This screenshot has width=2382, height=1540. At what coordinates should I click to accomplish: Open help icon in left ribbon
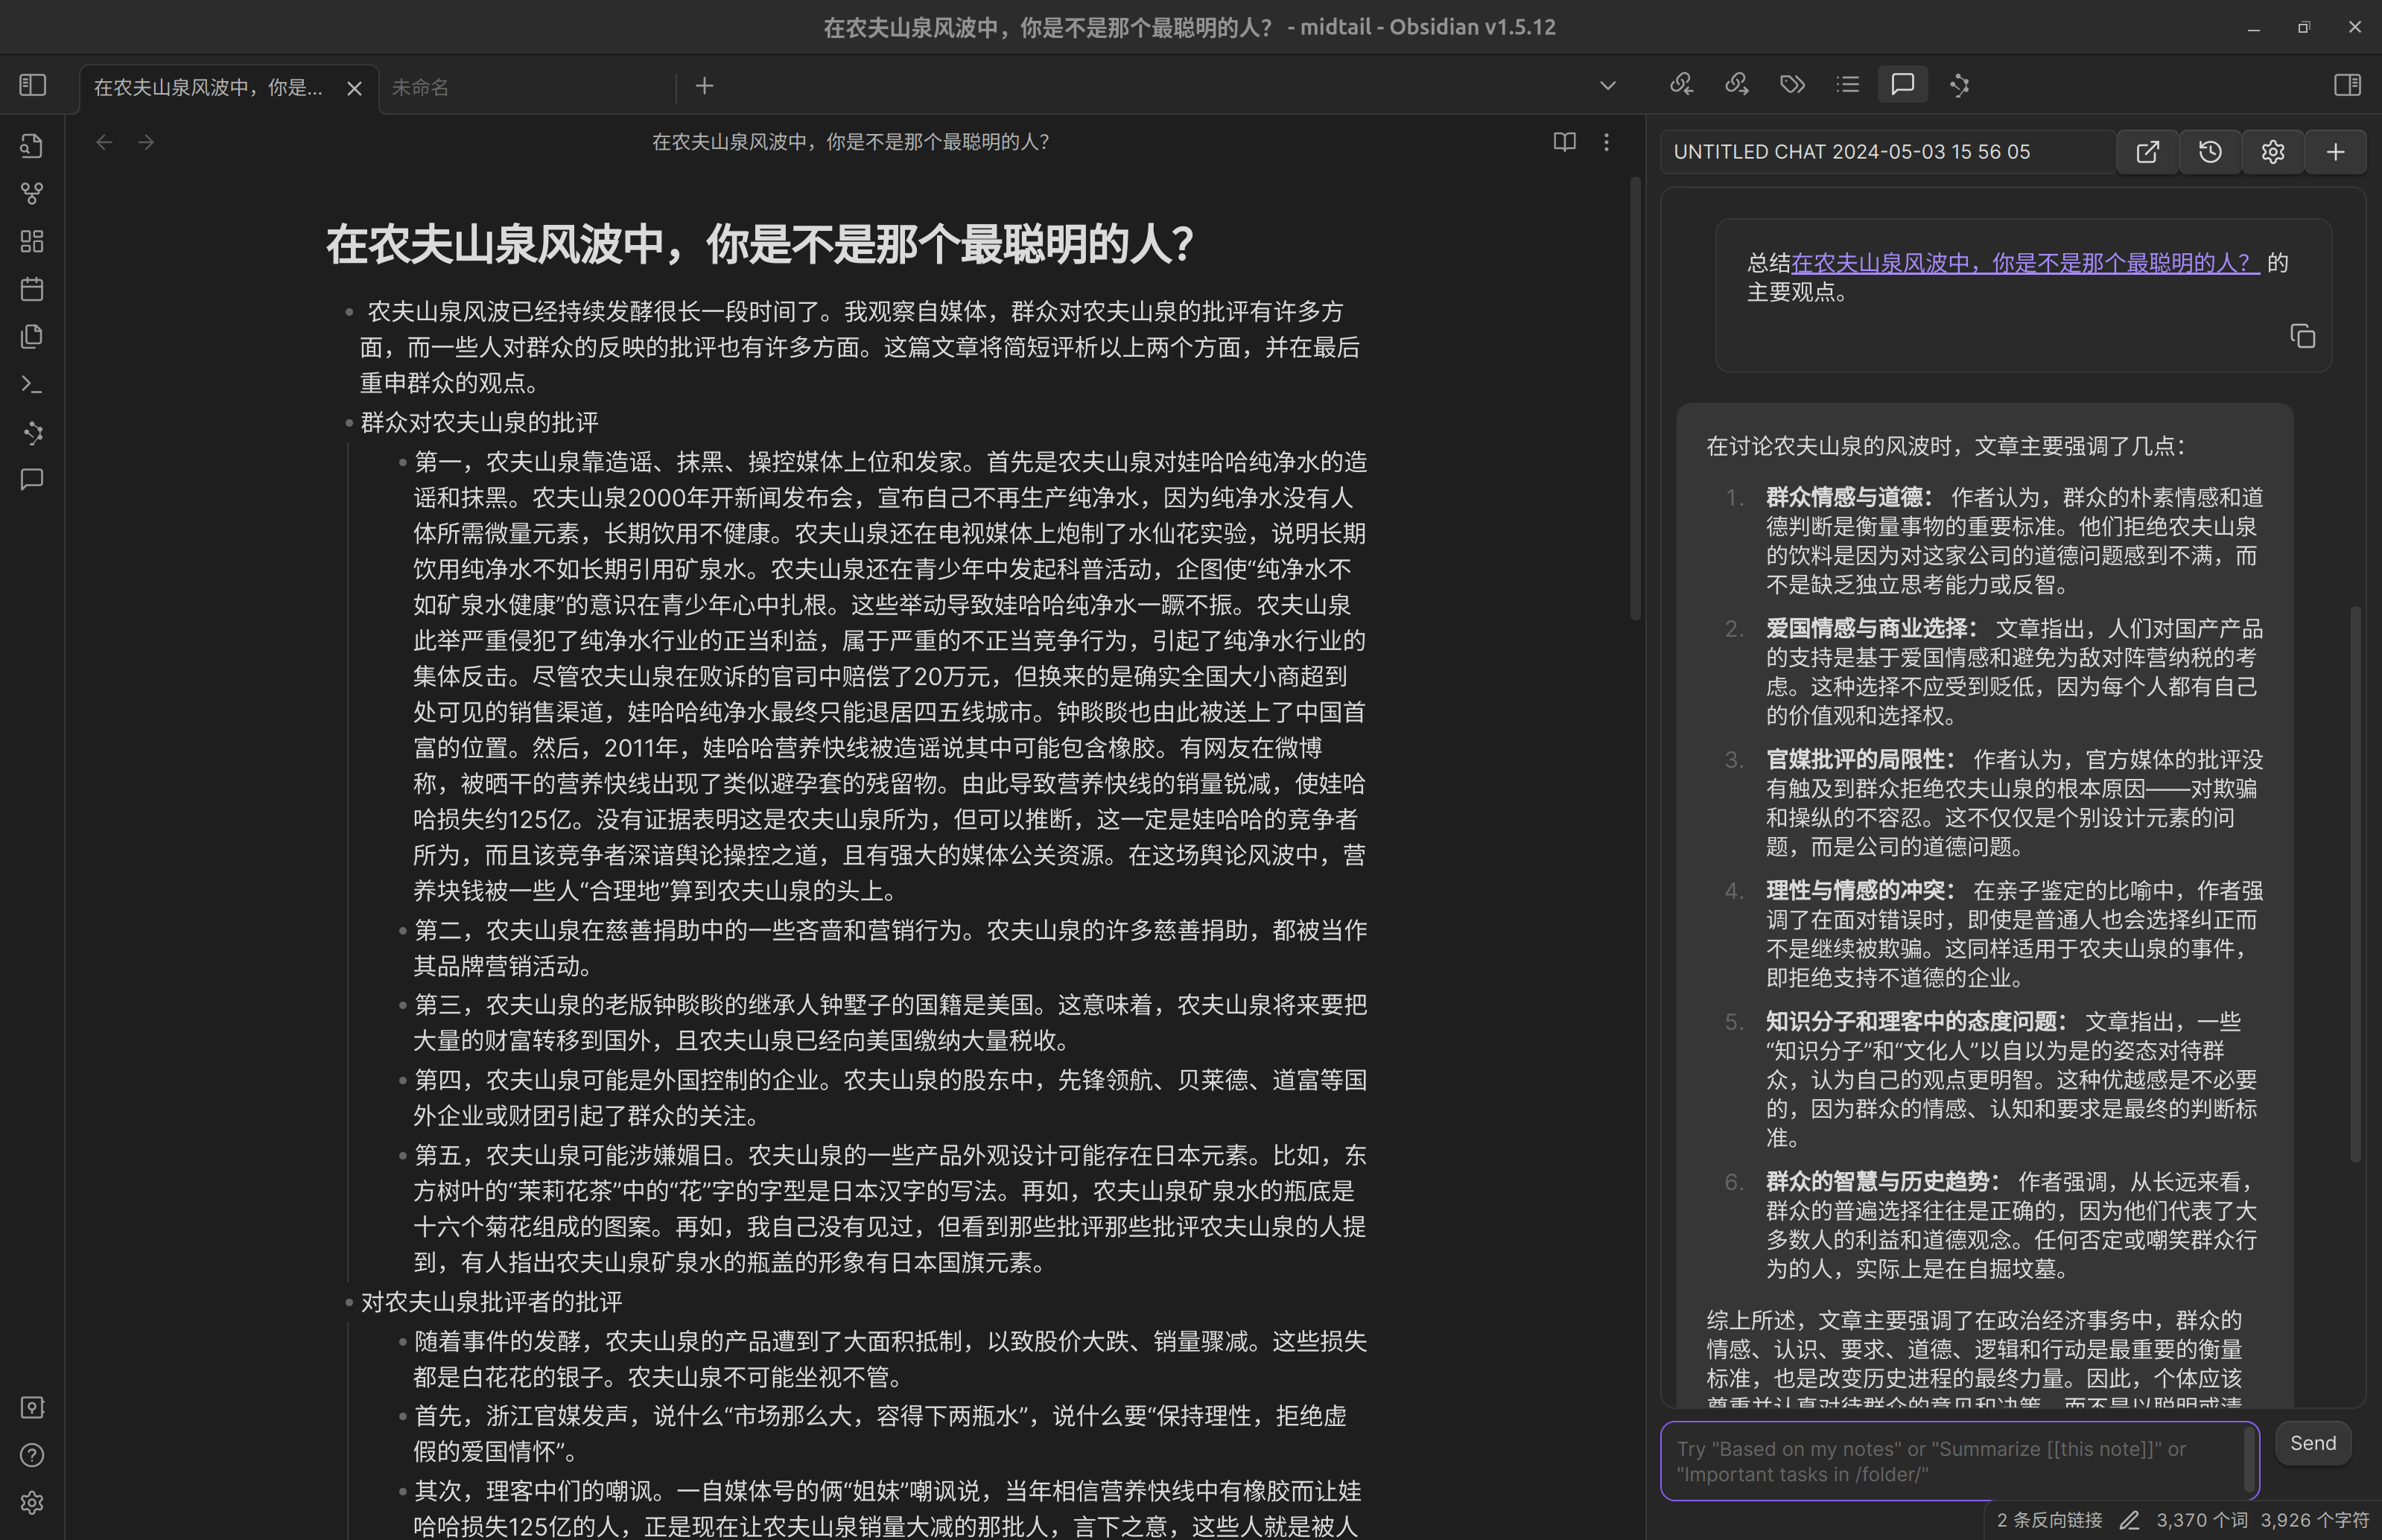(32, 1455)
